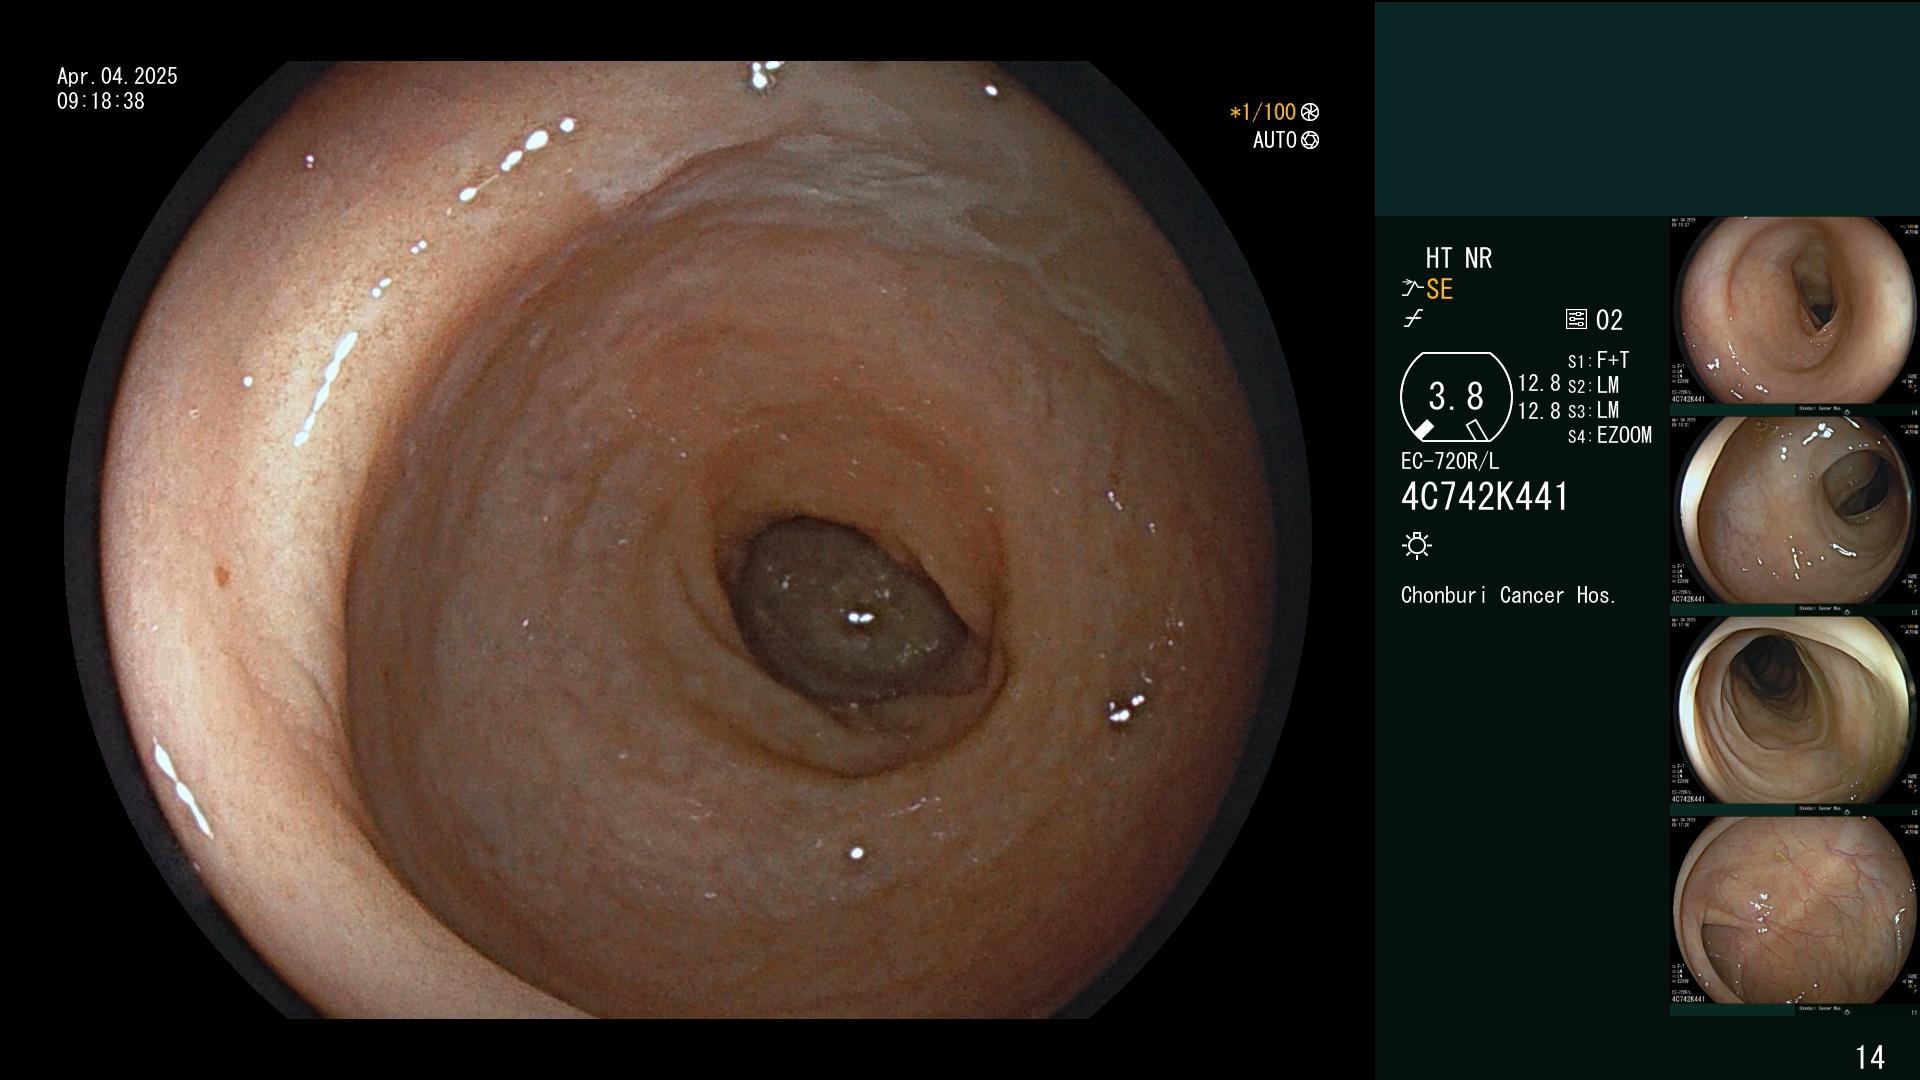Click the orange SE label

tap(1439, 290)
